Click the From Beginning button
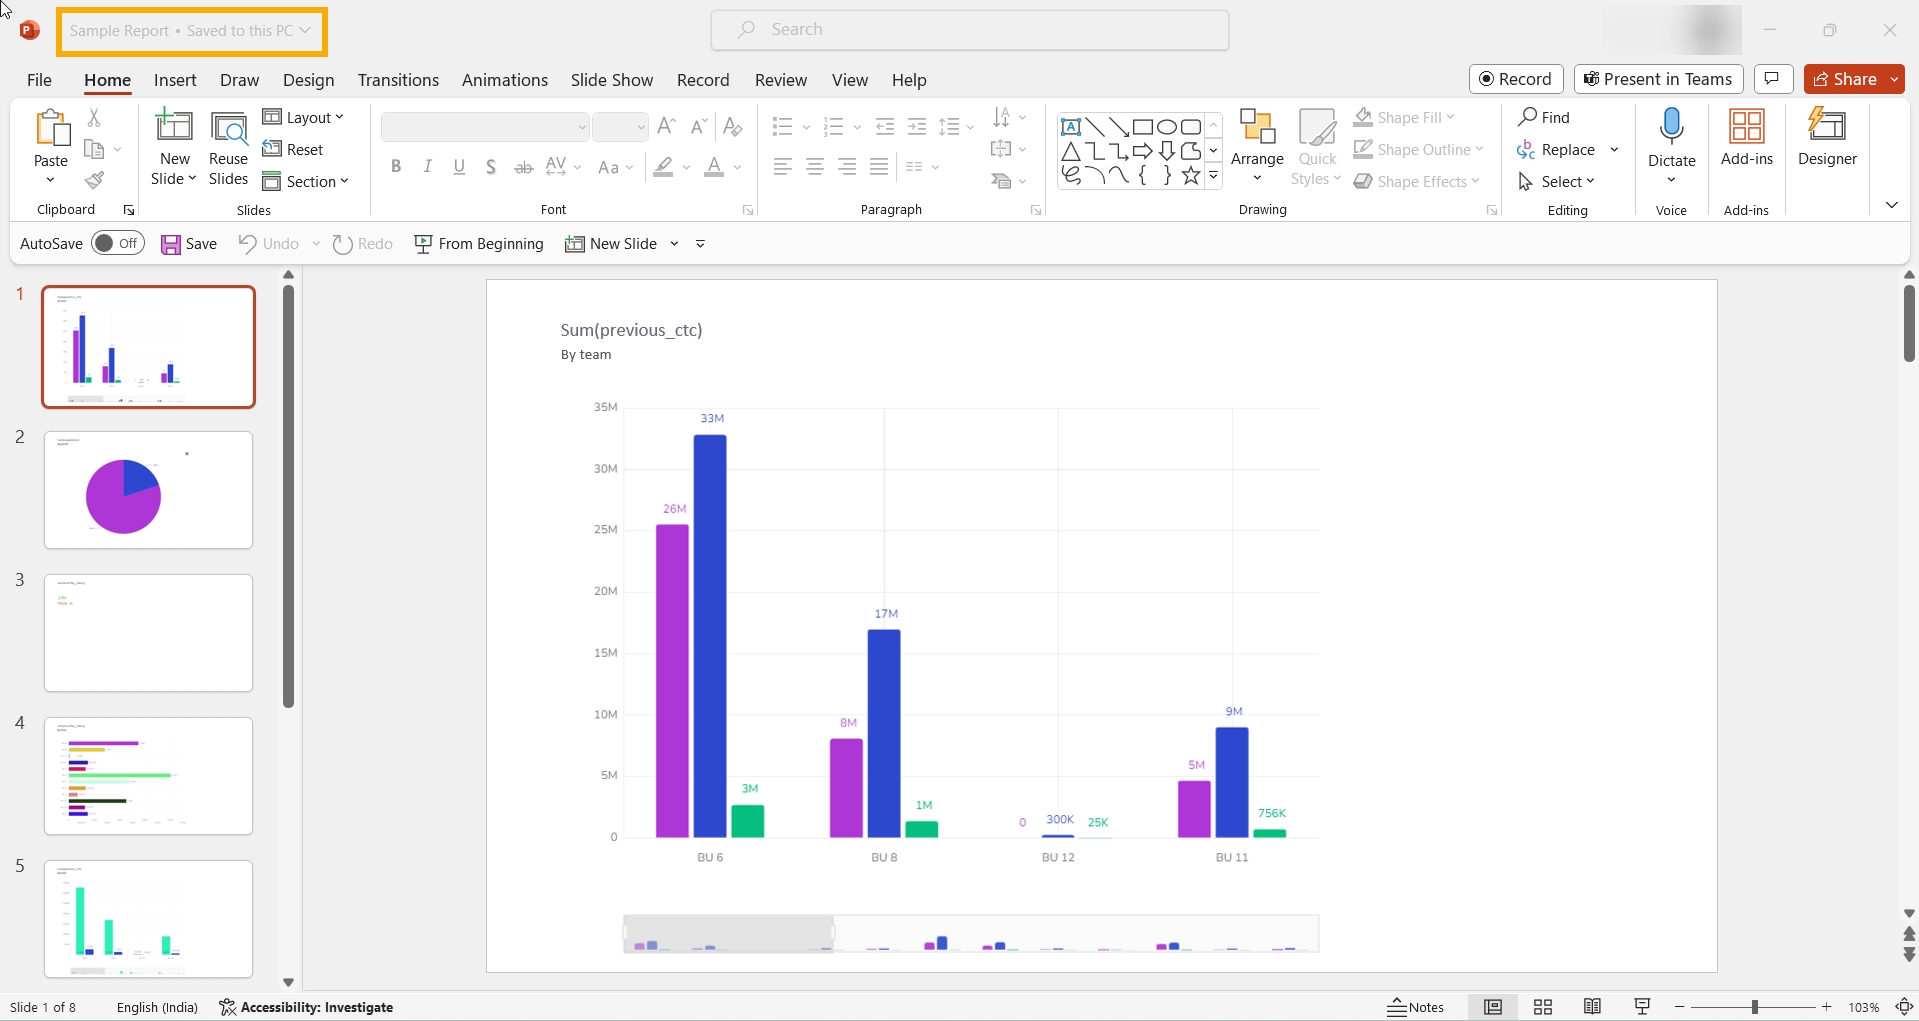1919x1021 pixels. 479,244
